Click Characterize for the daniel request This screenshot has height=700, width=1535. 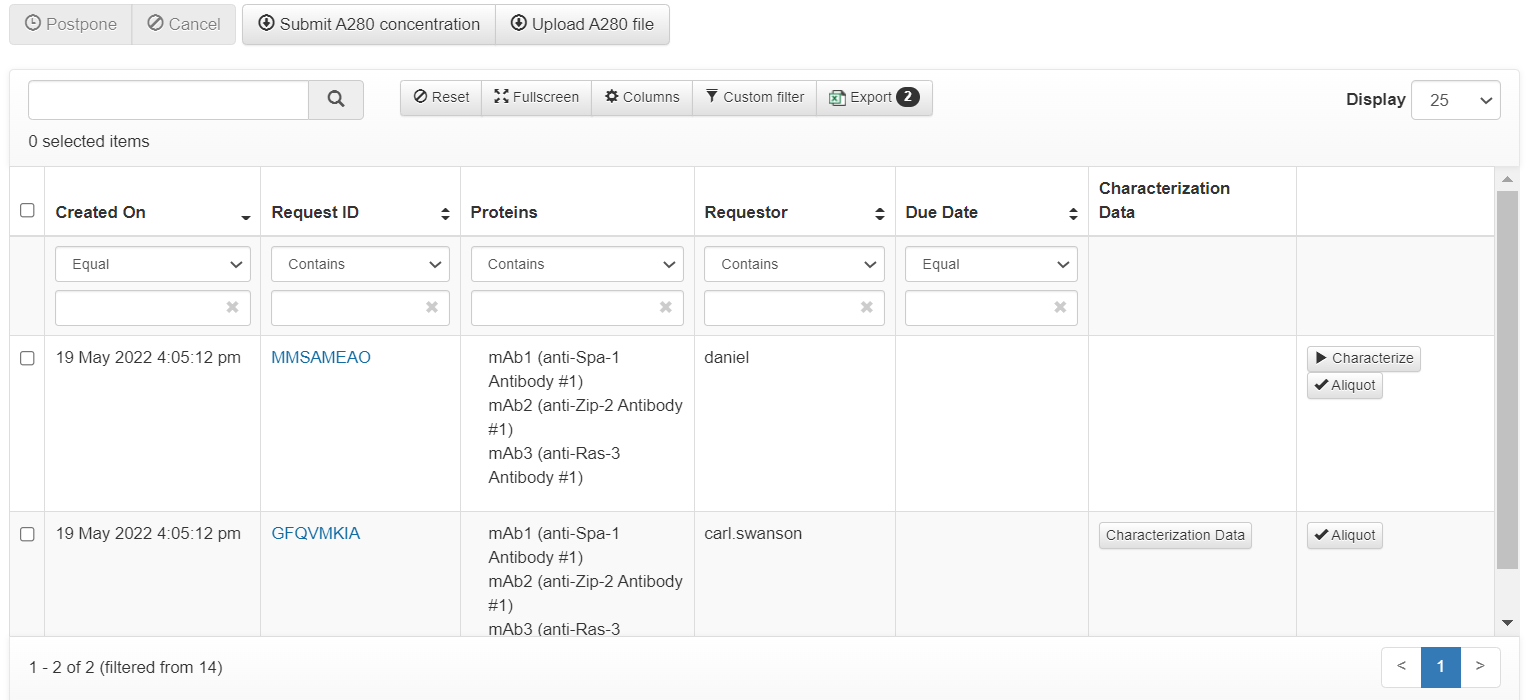click(1363, 358)
